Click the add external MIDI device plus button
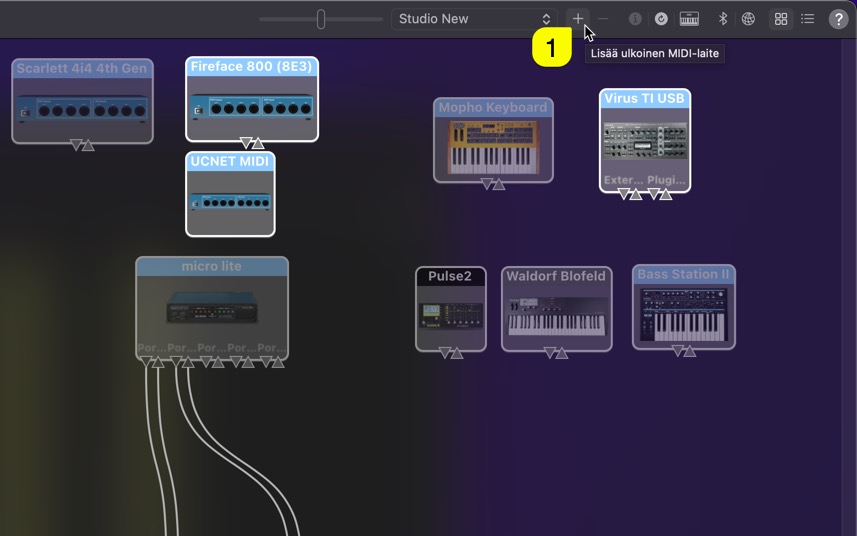 click(577, 19)
